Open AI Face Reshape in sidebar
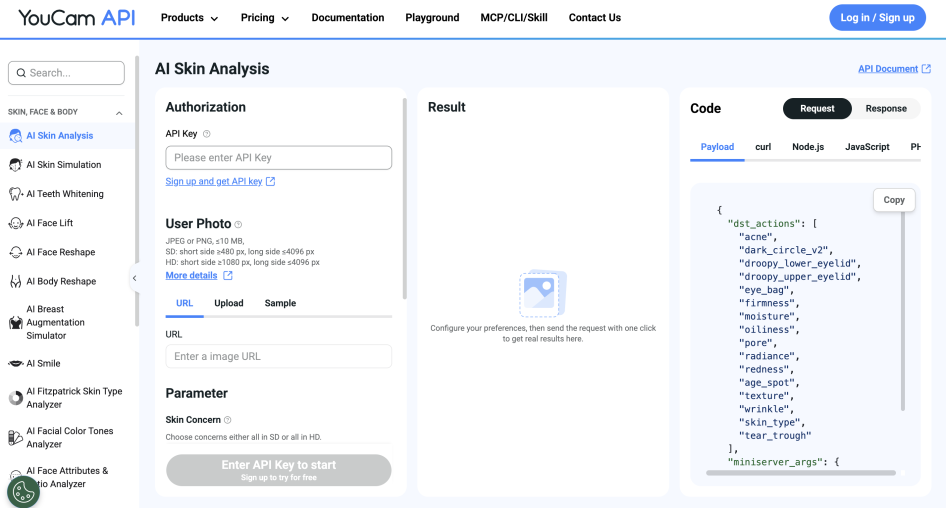The image size is (946, 508). [x=61, y=252]
